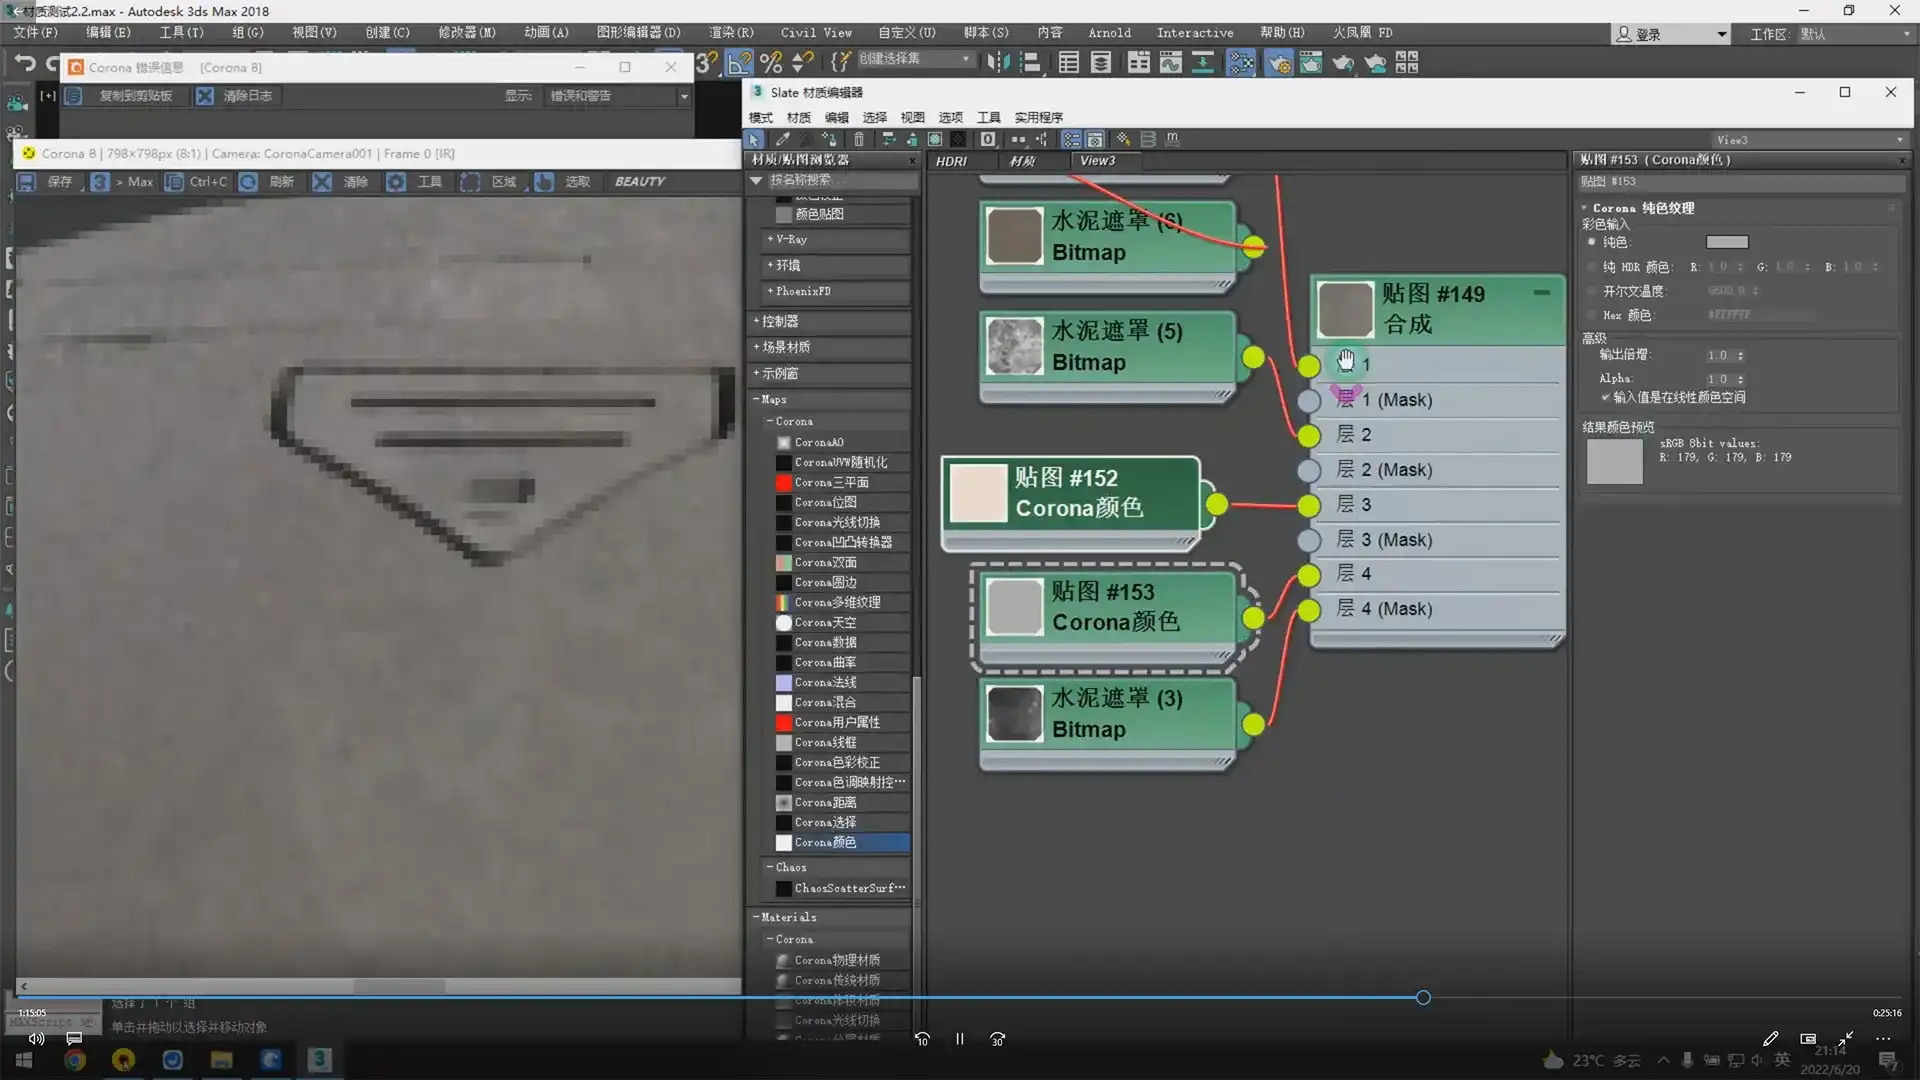Screen dimensions: 1920x1080
Task: Click the Mirror tool icon
Action: pyautogui.click(x=998, y=63)
